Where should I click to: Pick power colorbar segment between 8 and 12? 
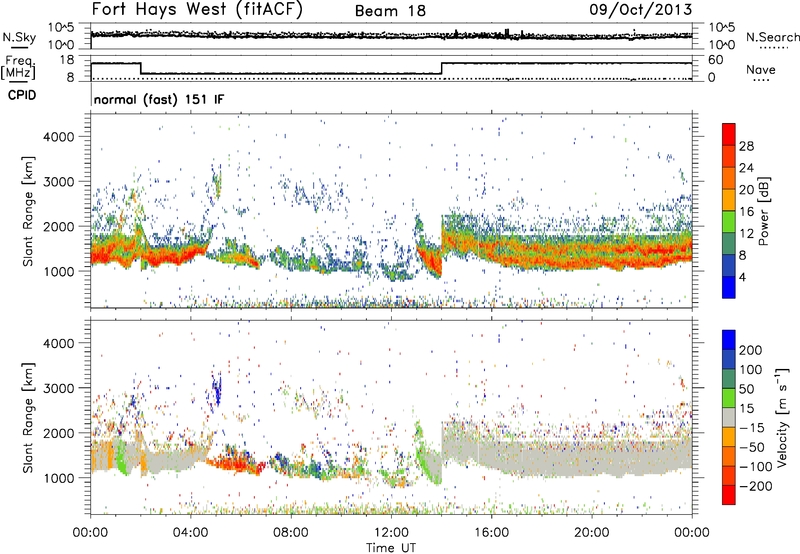[729, 243]
